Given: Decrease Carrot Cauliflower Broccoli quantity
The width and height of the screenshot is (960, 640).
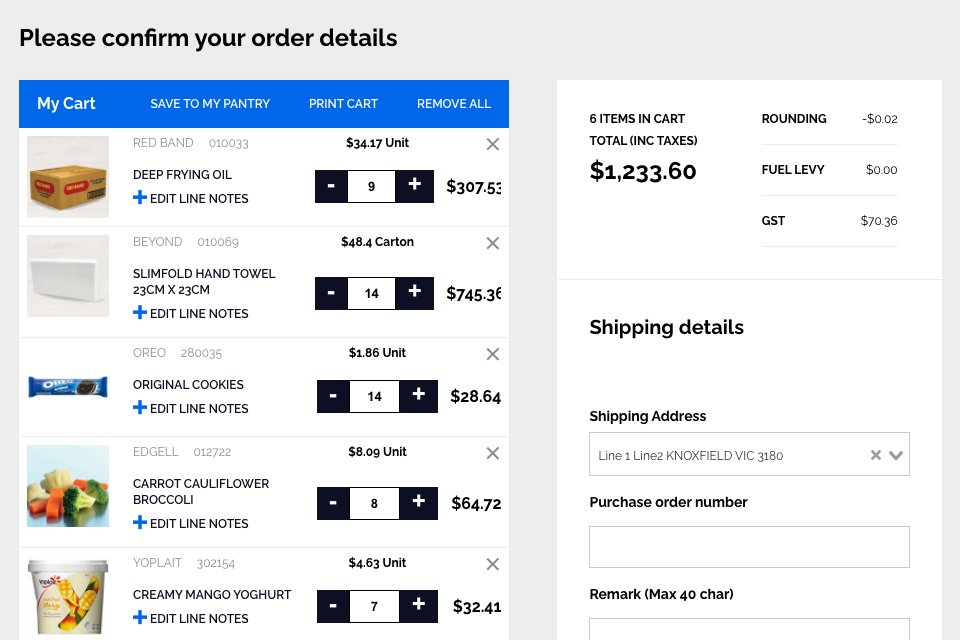Looking at the screenshot, I should [x=333, y=503].
